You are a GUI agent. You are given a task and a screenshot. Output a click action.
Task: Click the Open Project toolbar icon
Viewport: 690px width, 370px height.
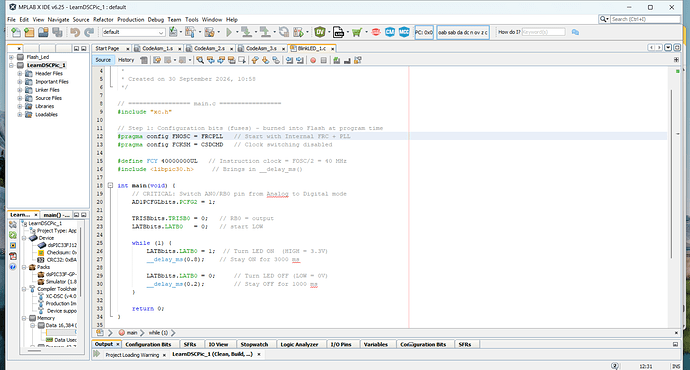click(x=43, y=32)
